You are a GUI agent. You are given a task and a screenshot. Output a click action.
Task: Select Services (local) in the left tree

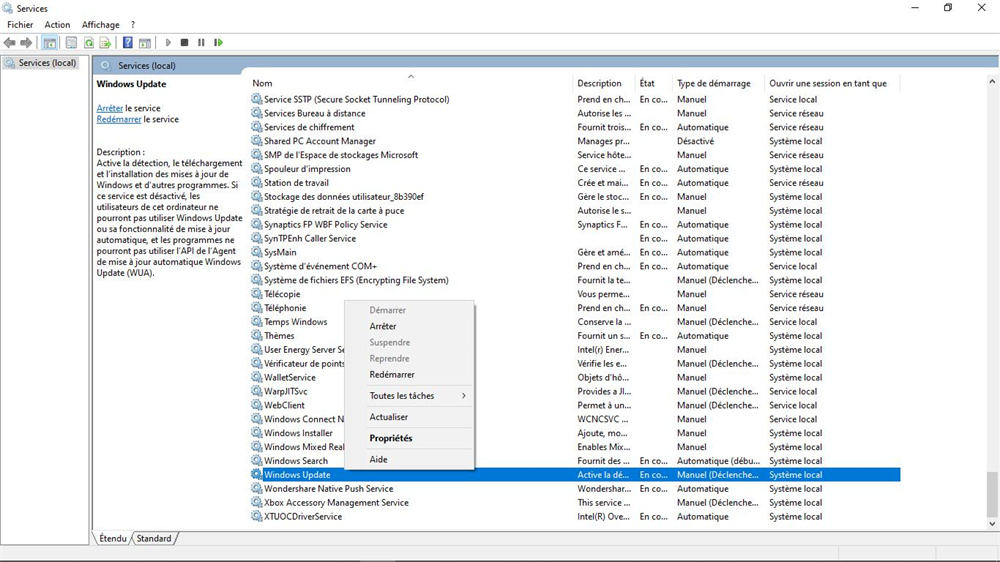47,63
